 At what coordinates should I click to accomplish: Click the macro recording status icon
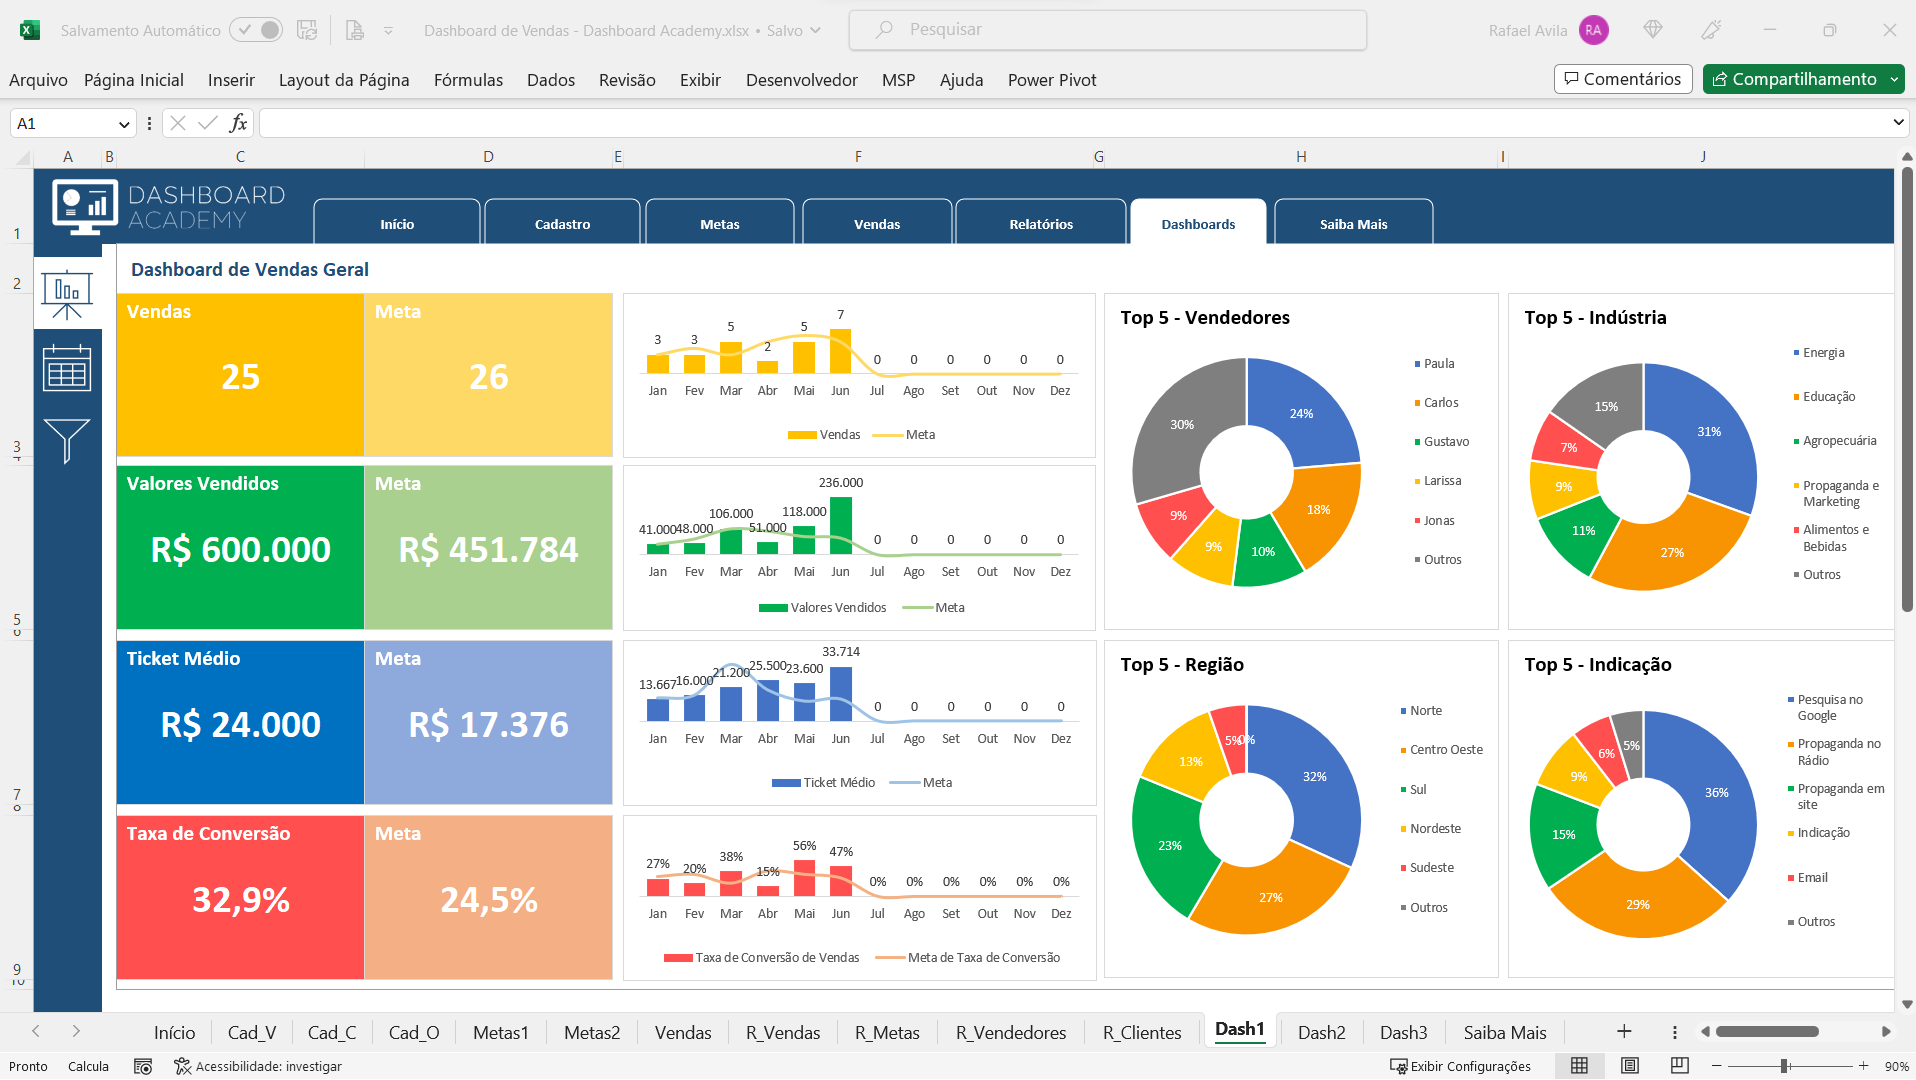pos(143,1066)
